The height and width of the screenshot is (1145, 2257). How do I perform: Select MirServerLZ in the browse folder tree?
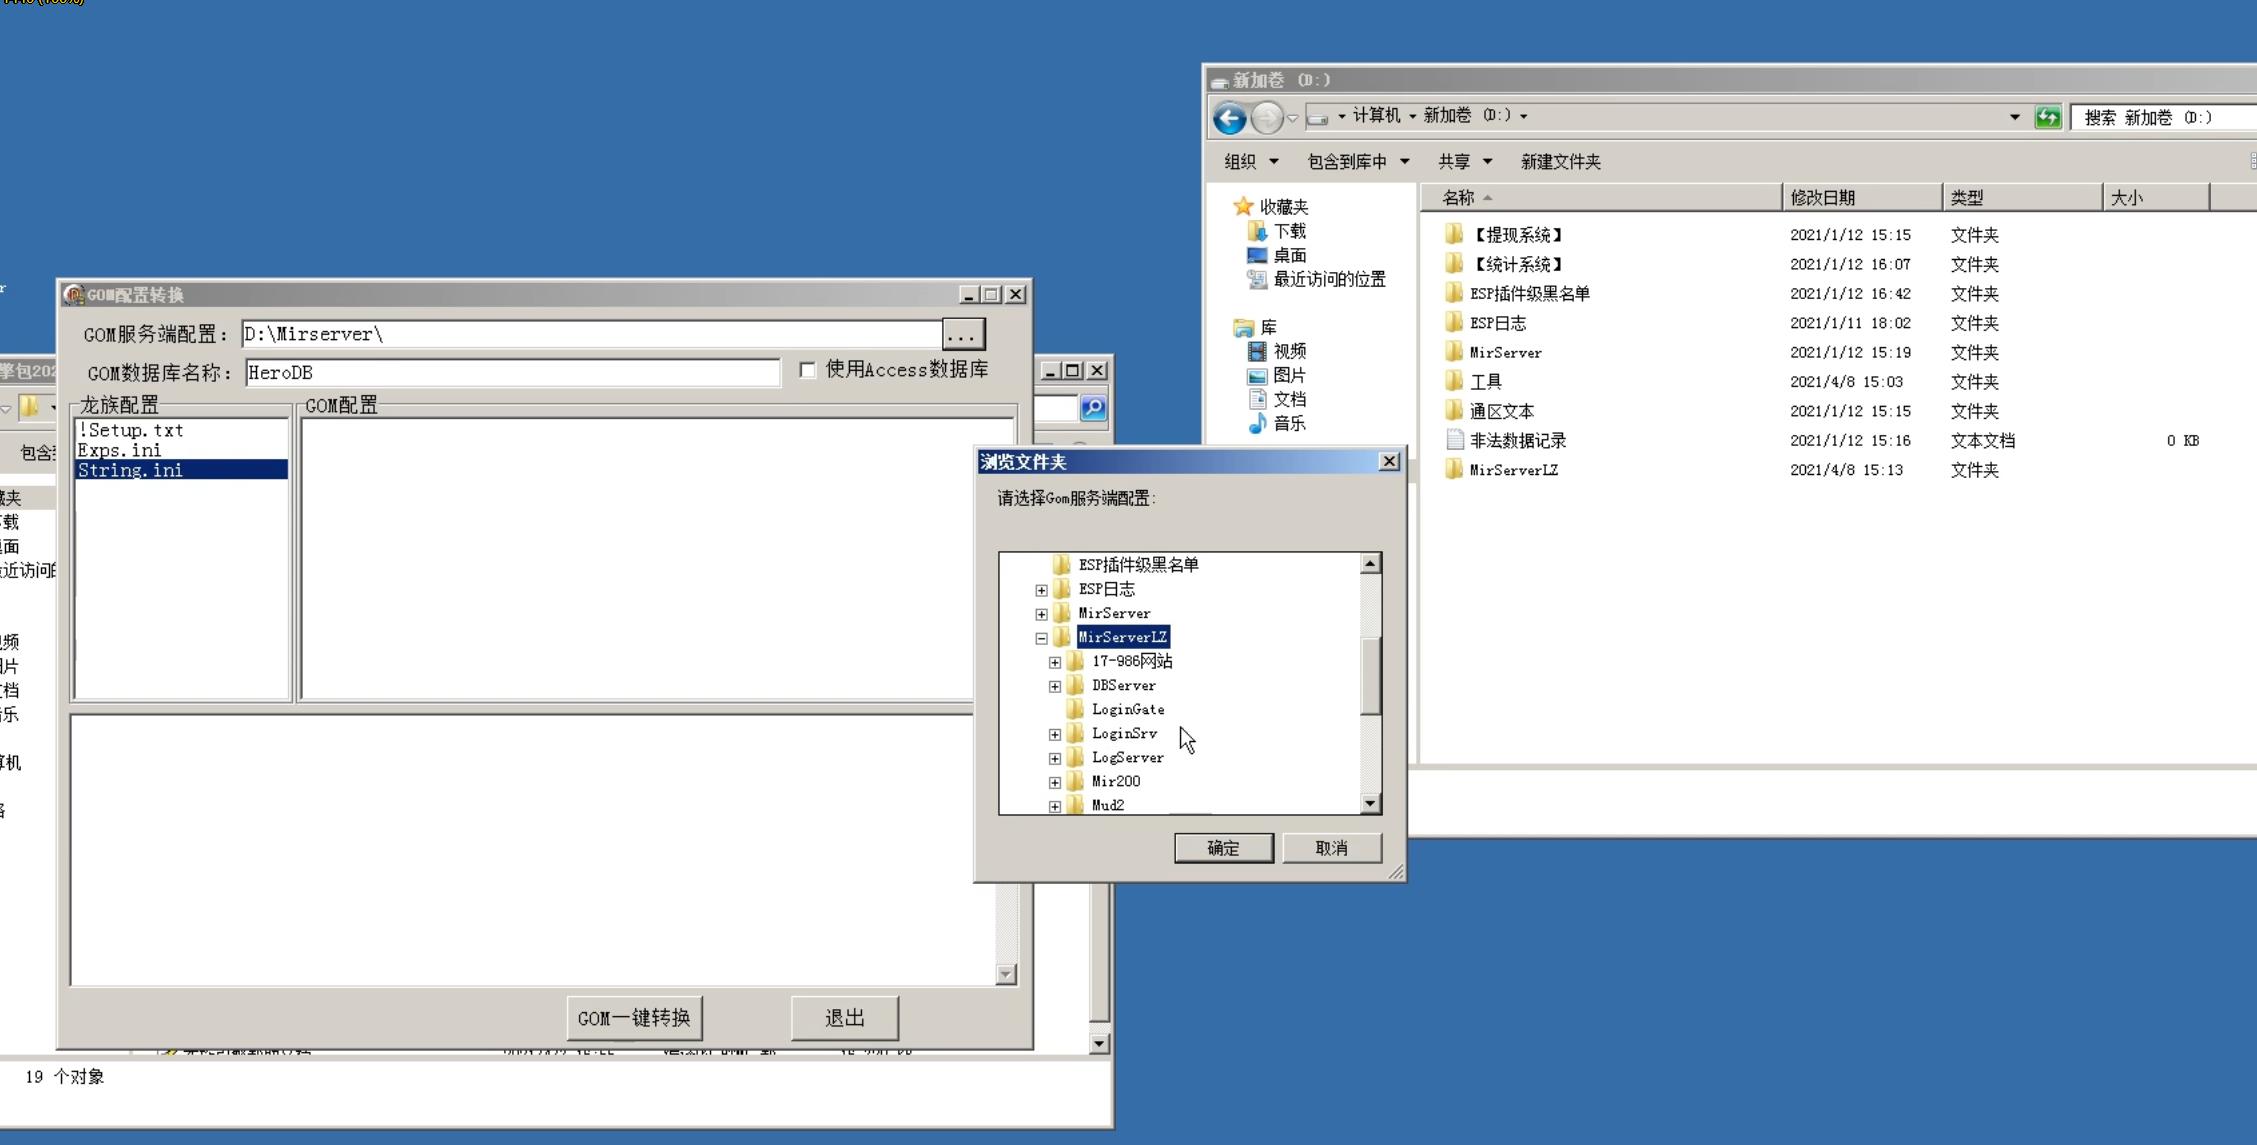(1122, 637)
